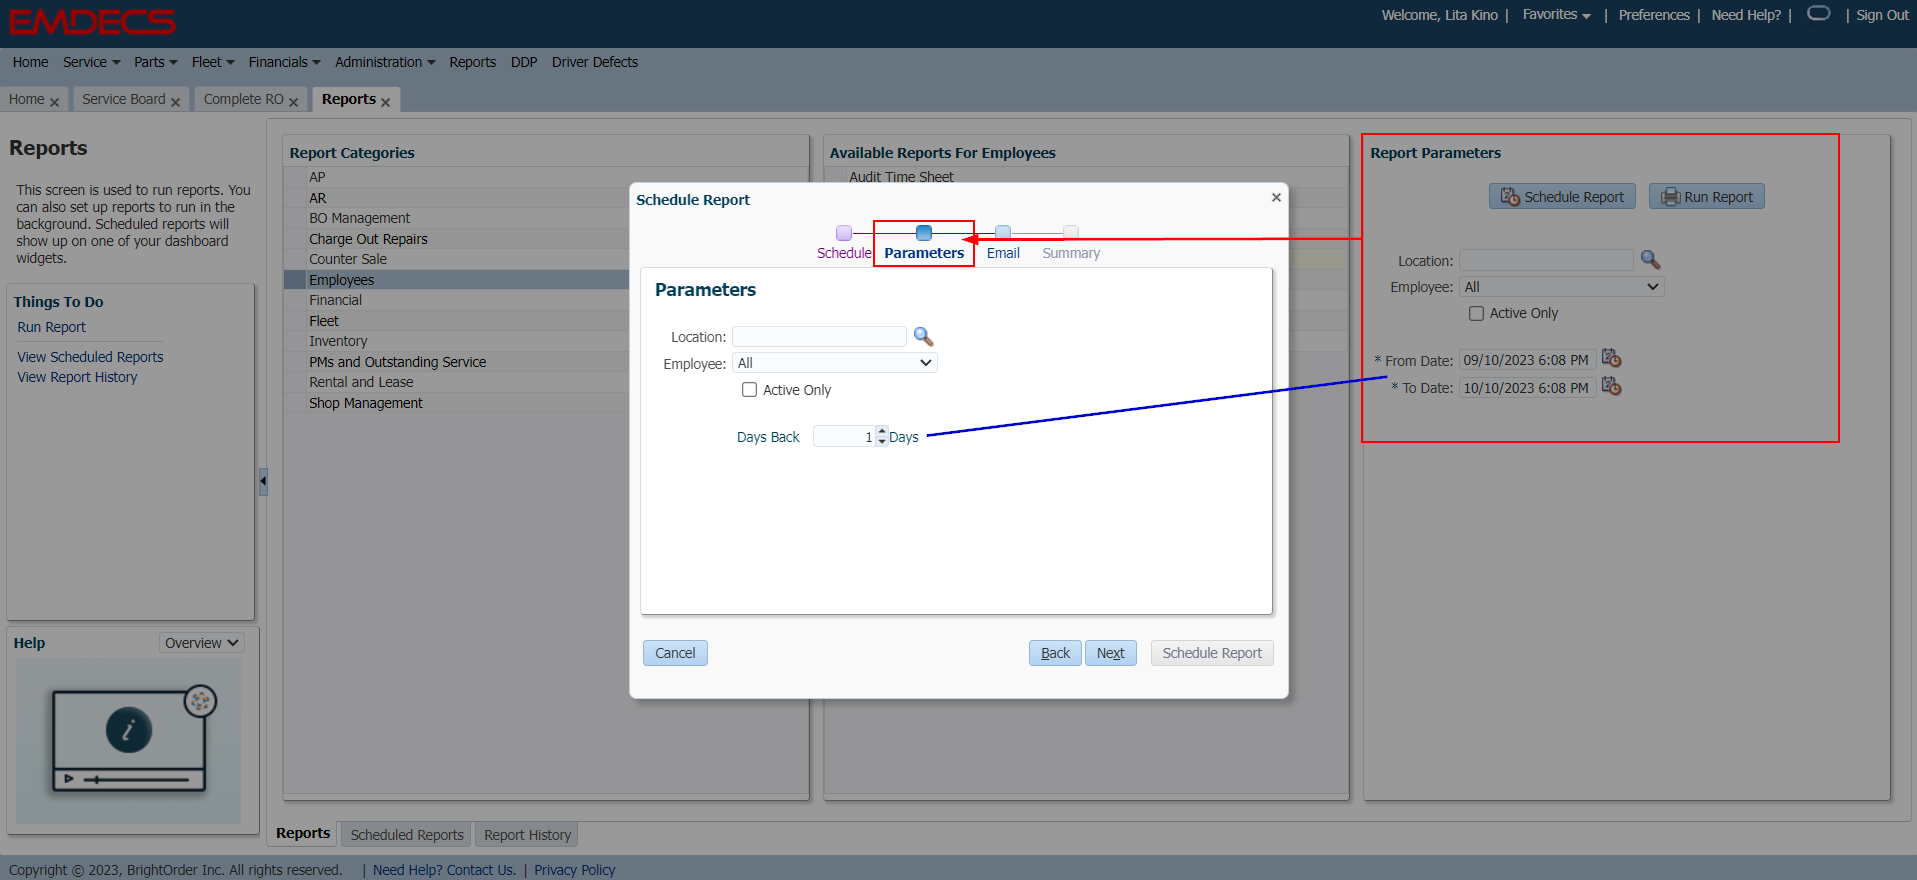Click the Location lookup icon in Report Parameters
Image resolution: width=1917 pixels, height=880 pixels.
pyautogui.click(x=1650, y=260)
